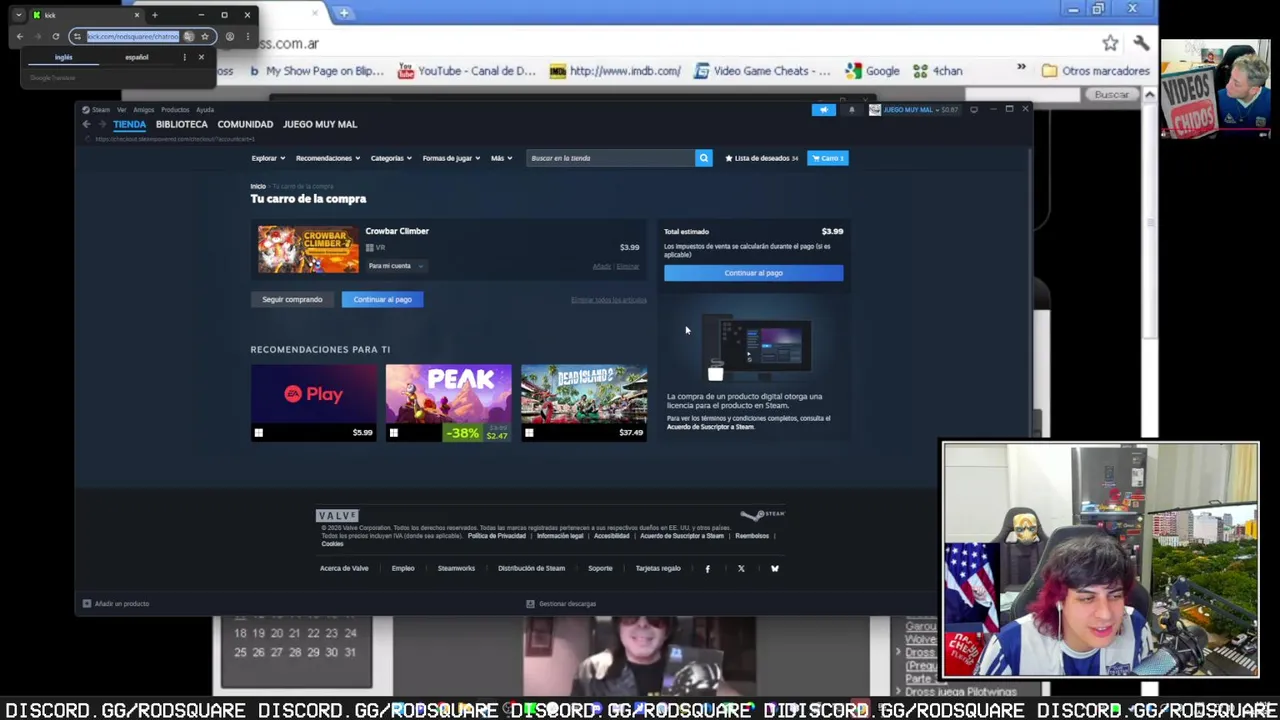Screen dimensions: 1280x720
Task: Open the Ayuda menu
Action: click(205, 110)
